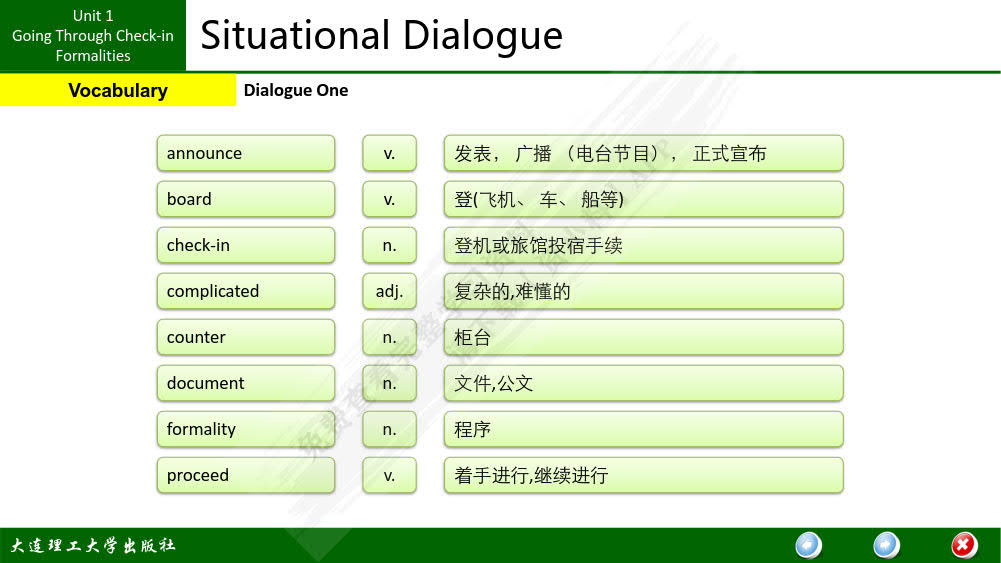Open the Dialogue One tab
This screenshot has width=1001, height=563.
pyautogui.click(x=296, y=90)
